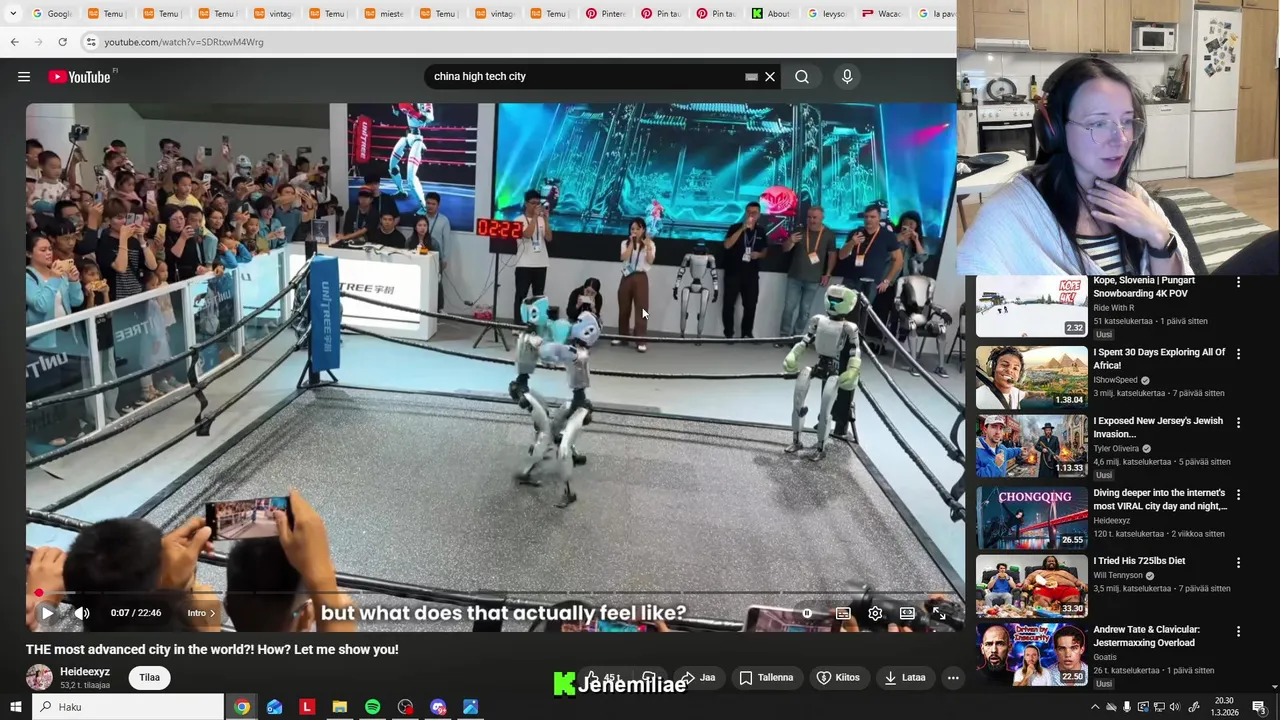Screen dimensions: 1280x720
Task: Switch to the levyso tab
Action: coord(826,13)
